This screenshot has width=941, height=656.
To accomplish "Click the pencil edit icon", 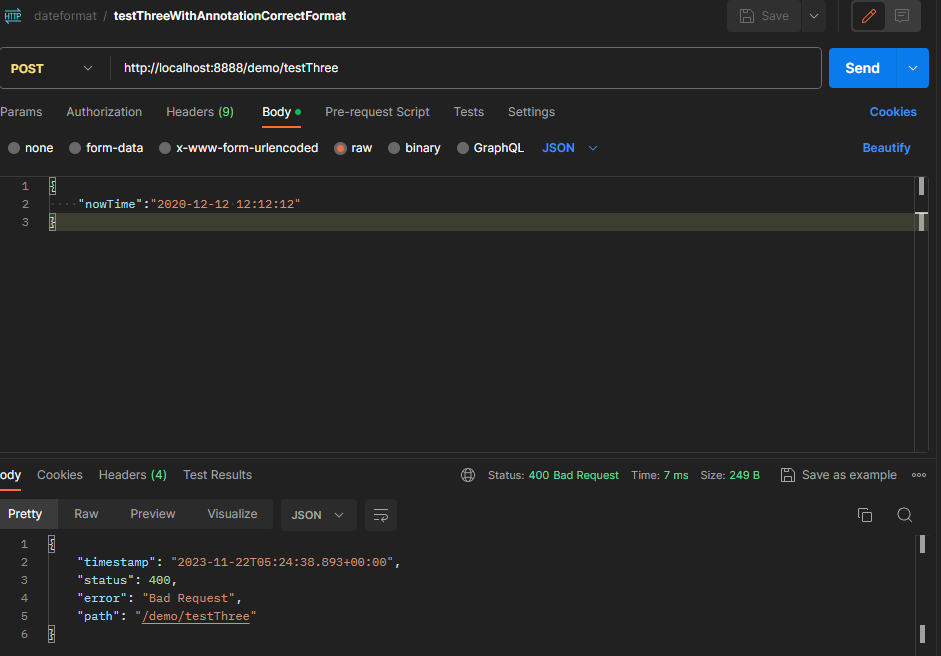I will point(869,16).
